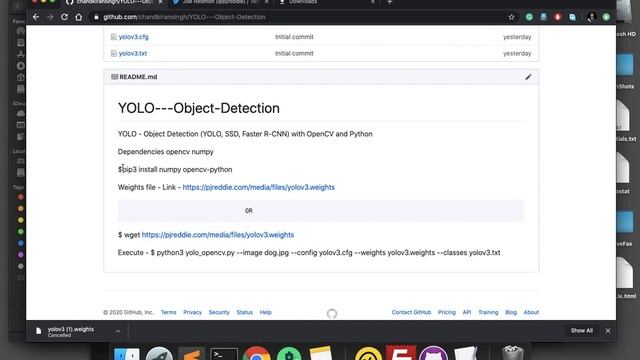Open Contact GitHub footer link
This screenshot has height=360, width=640.
[x=411, y=312]
